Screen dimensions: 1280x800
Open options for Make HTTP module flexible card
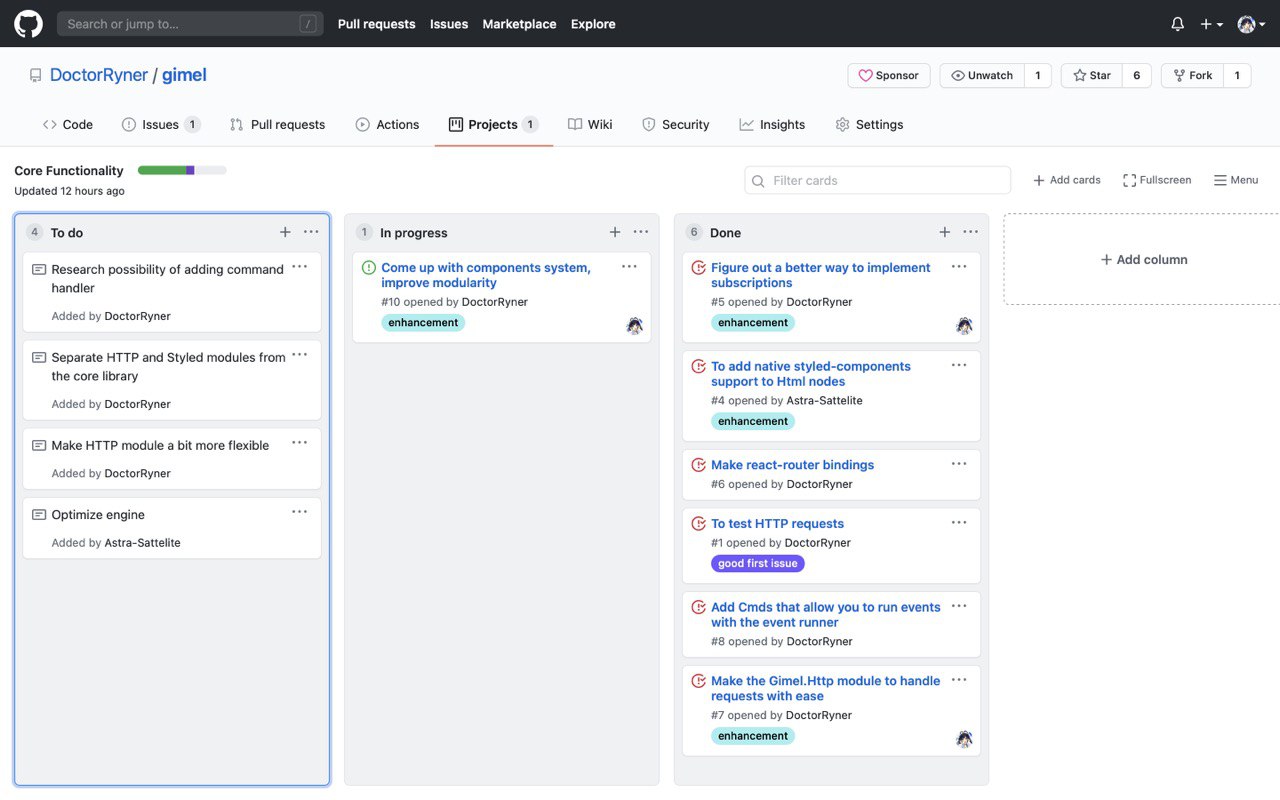[299, 443]
